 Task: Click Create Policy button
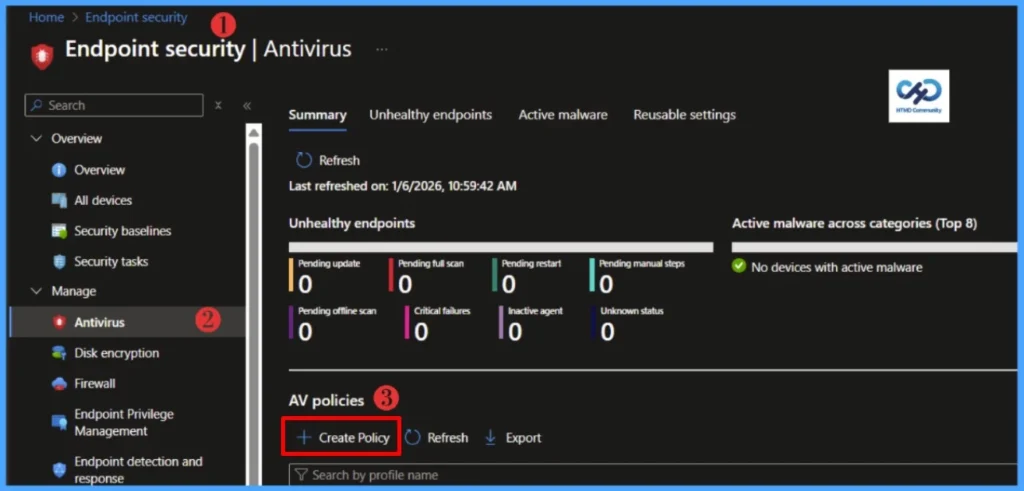pos(342,436)
